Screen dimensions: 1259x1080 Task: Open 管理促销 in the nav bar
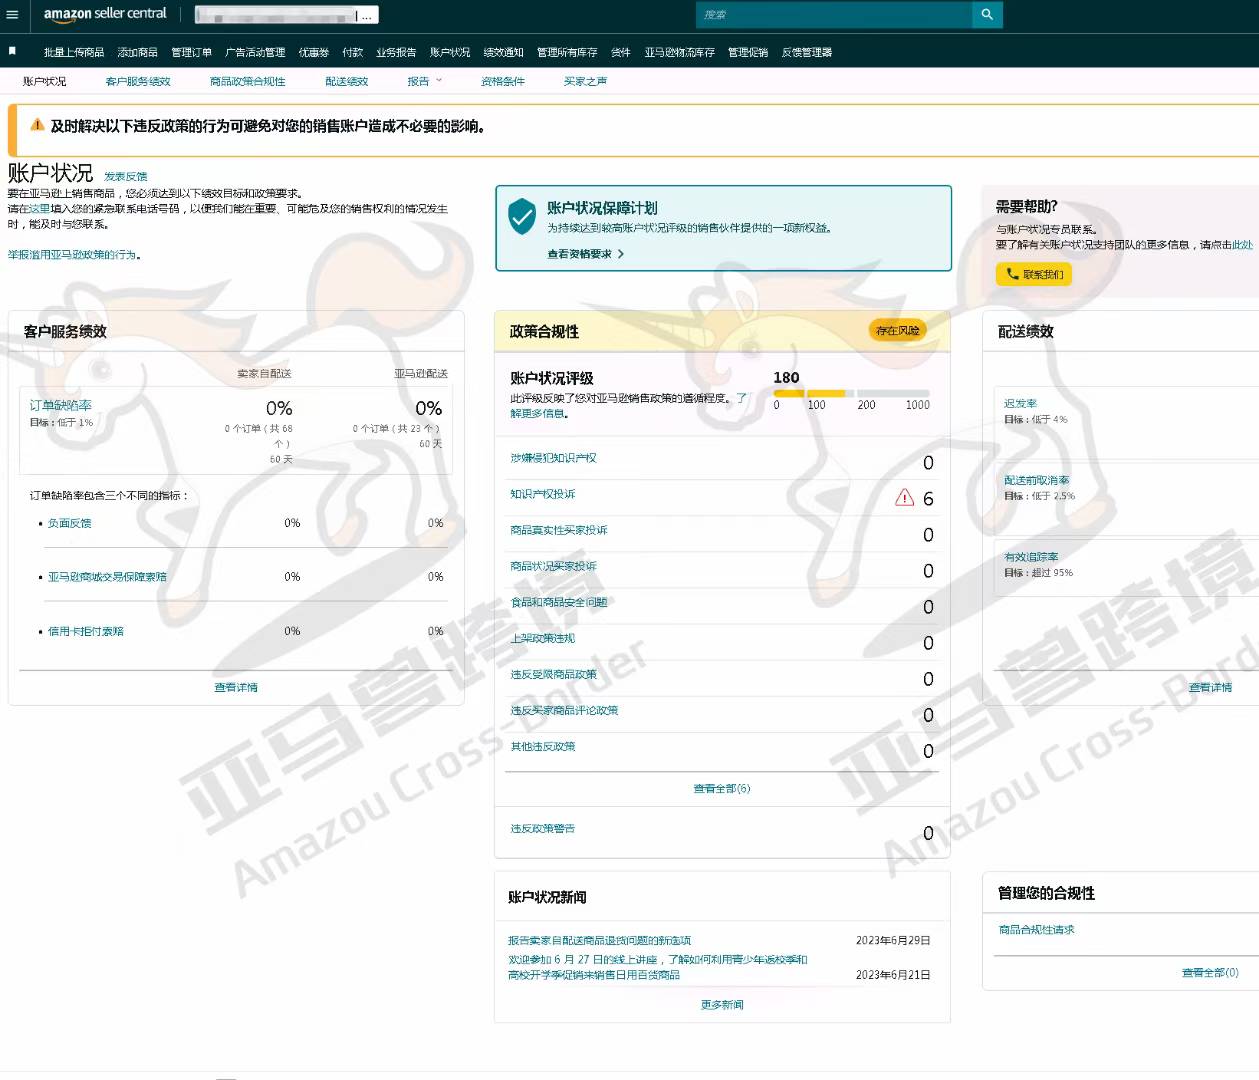[x=748, y=52]
